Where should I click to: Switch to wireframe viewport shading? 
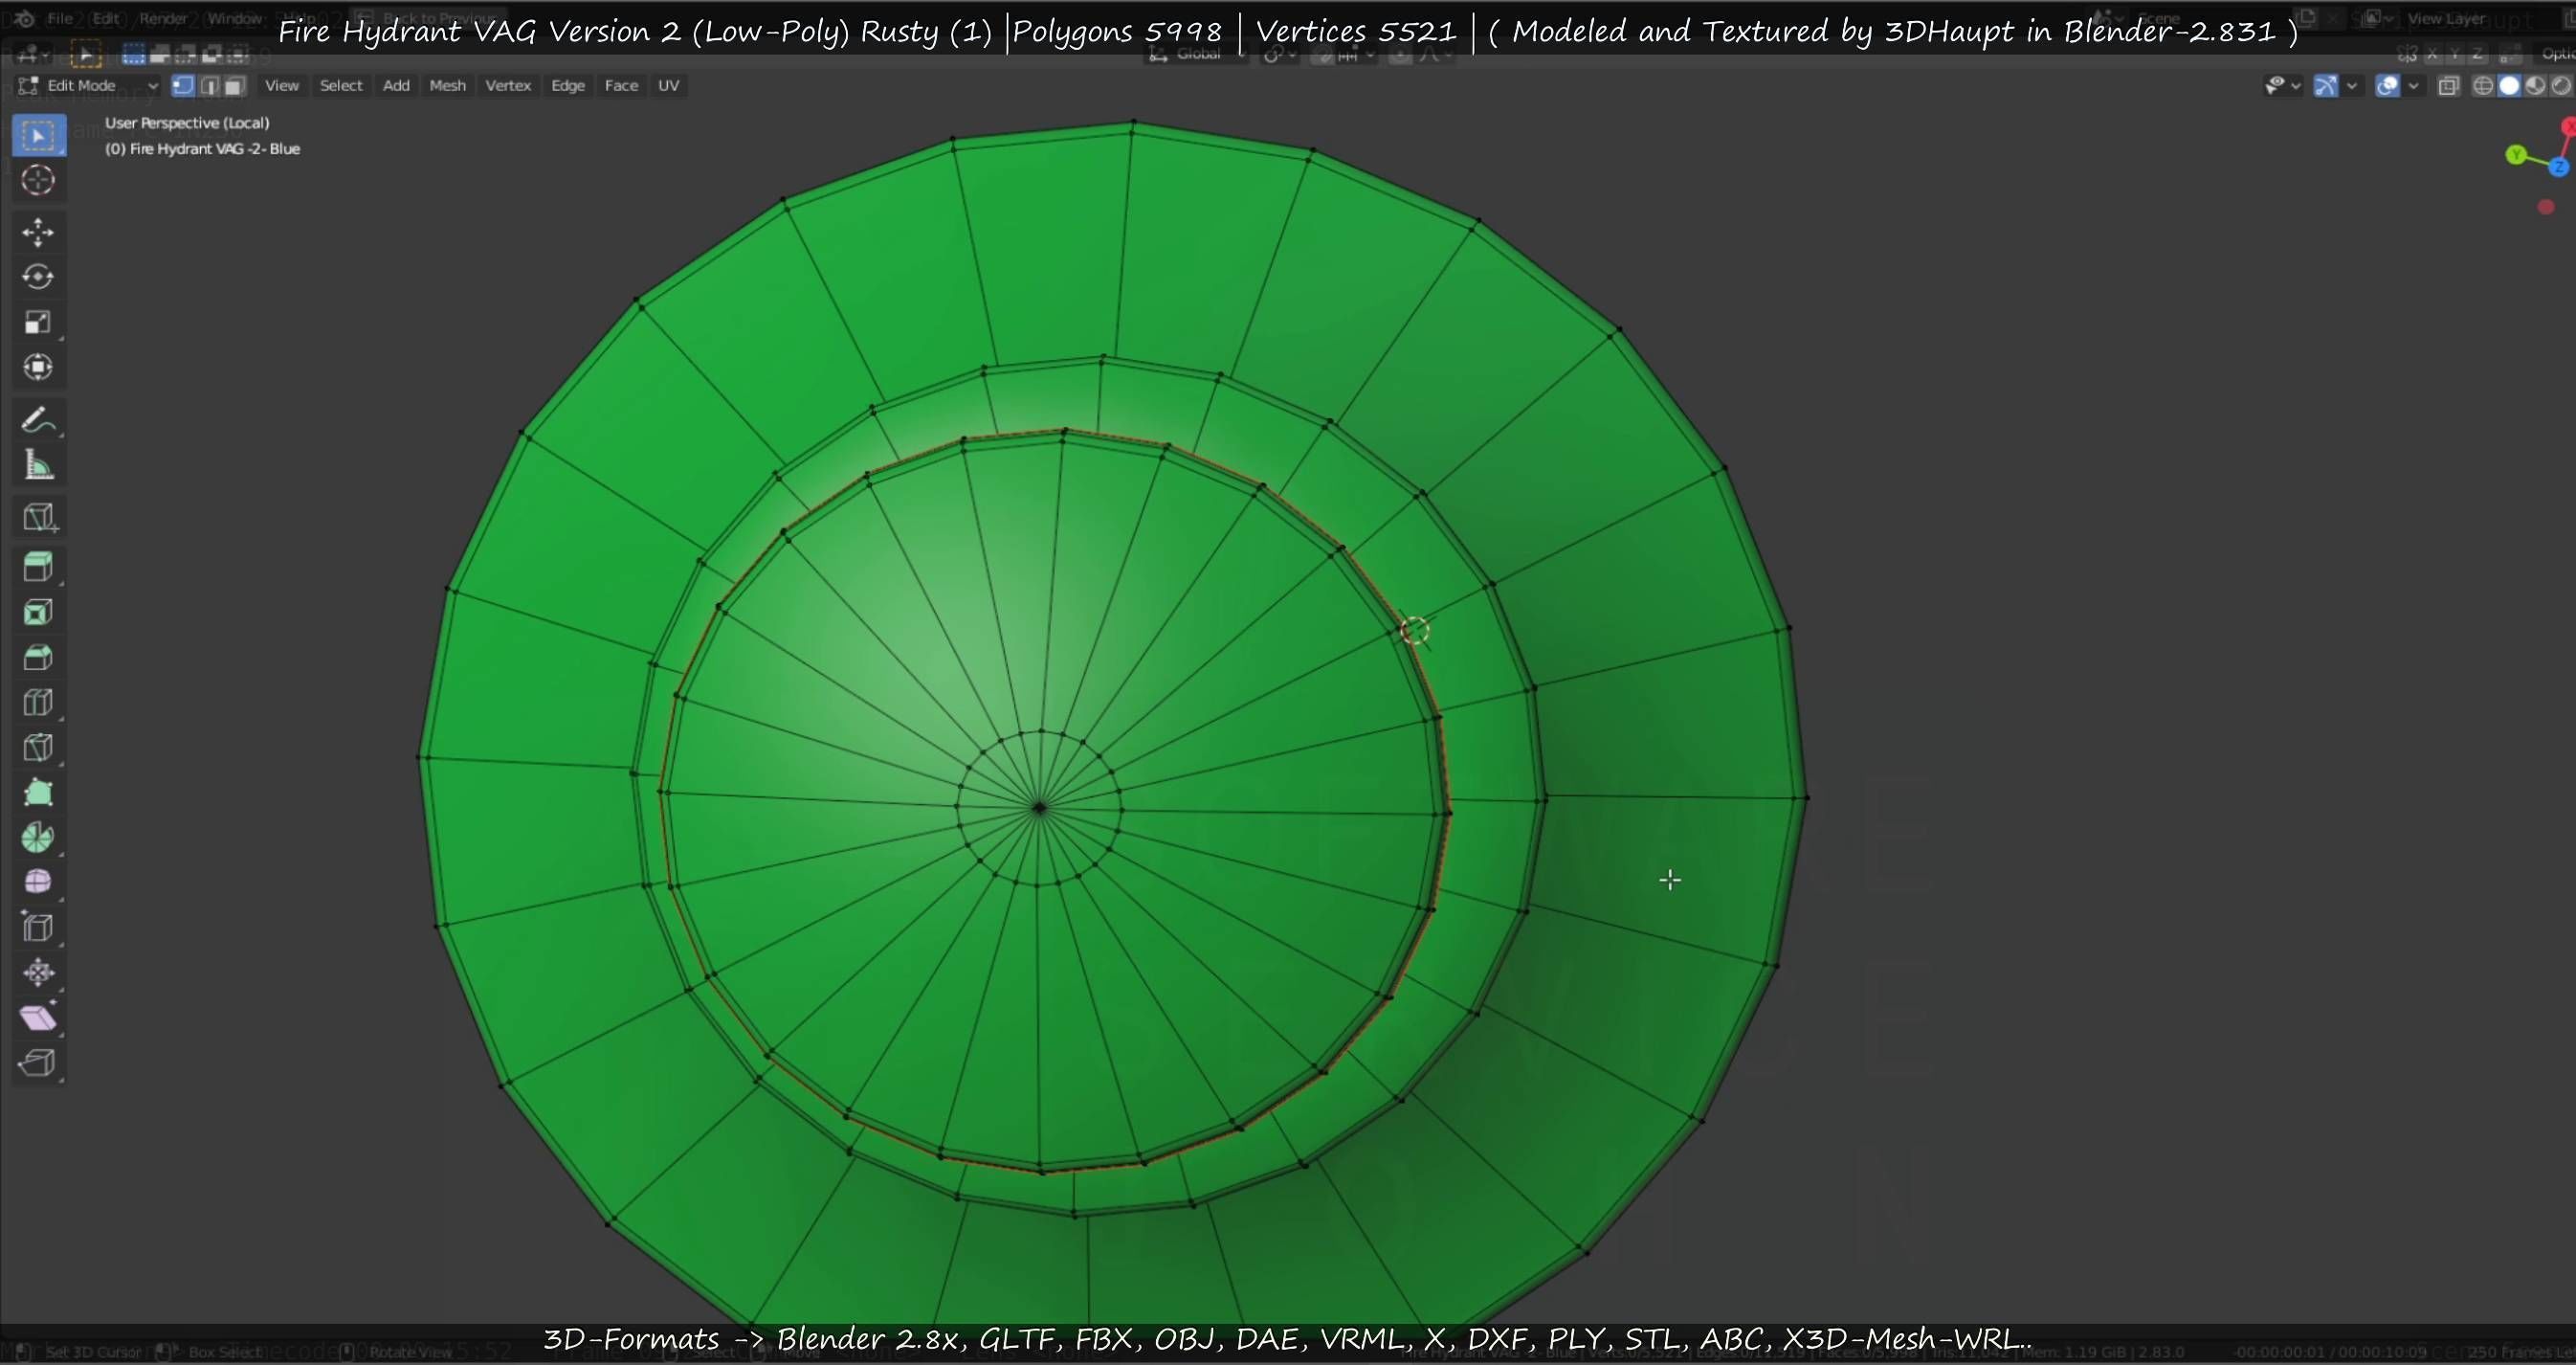(2482, 86)
